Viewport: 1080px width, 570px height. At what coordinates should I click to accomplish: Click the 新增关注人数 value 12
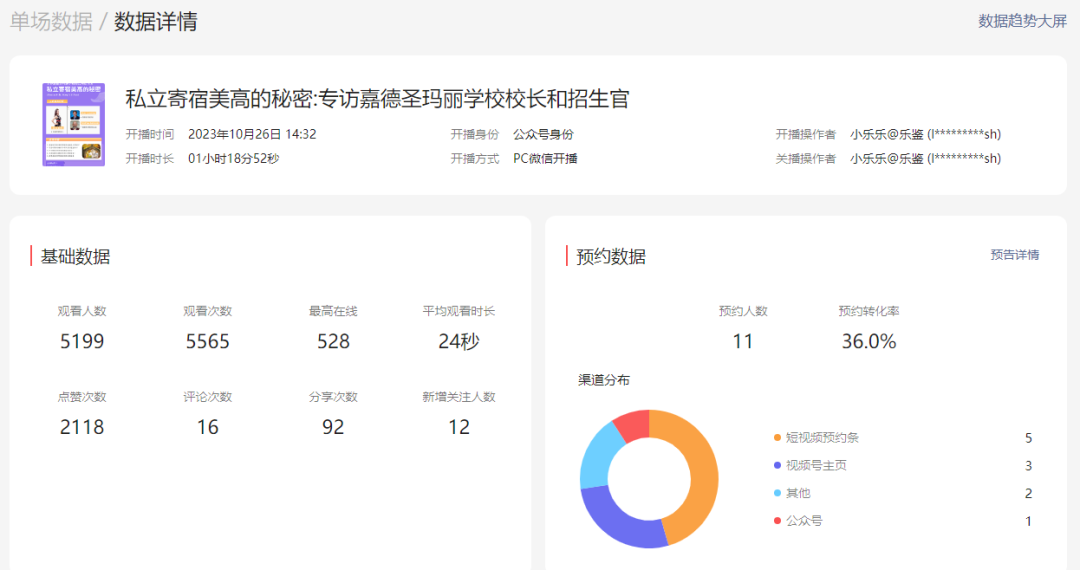tap(459, 427)
